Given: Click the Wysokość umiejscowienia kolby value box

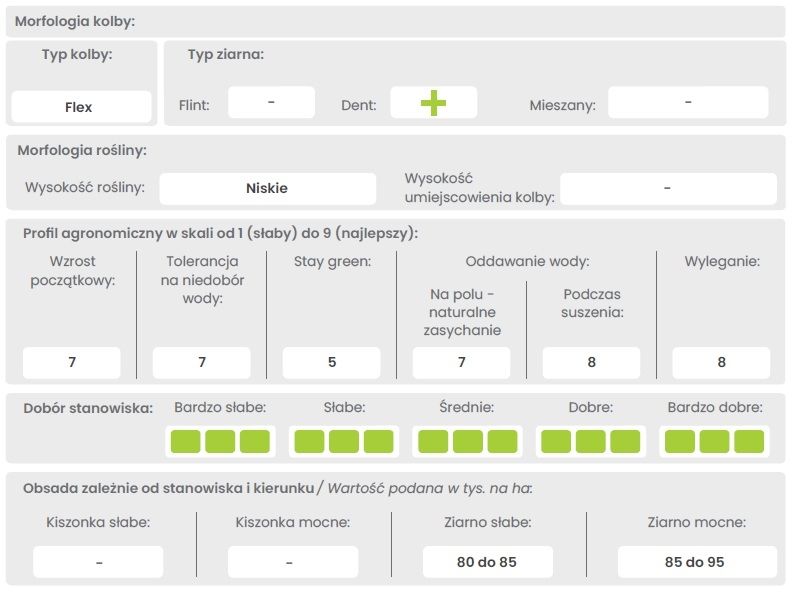Looking at the screenshot, I should coord(668,188).
